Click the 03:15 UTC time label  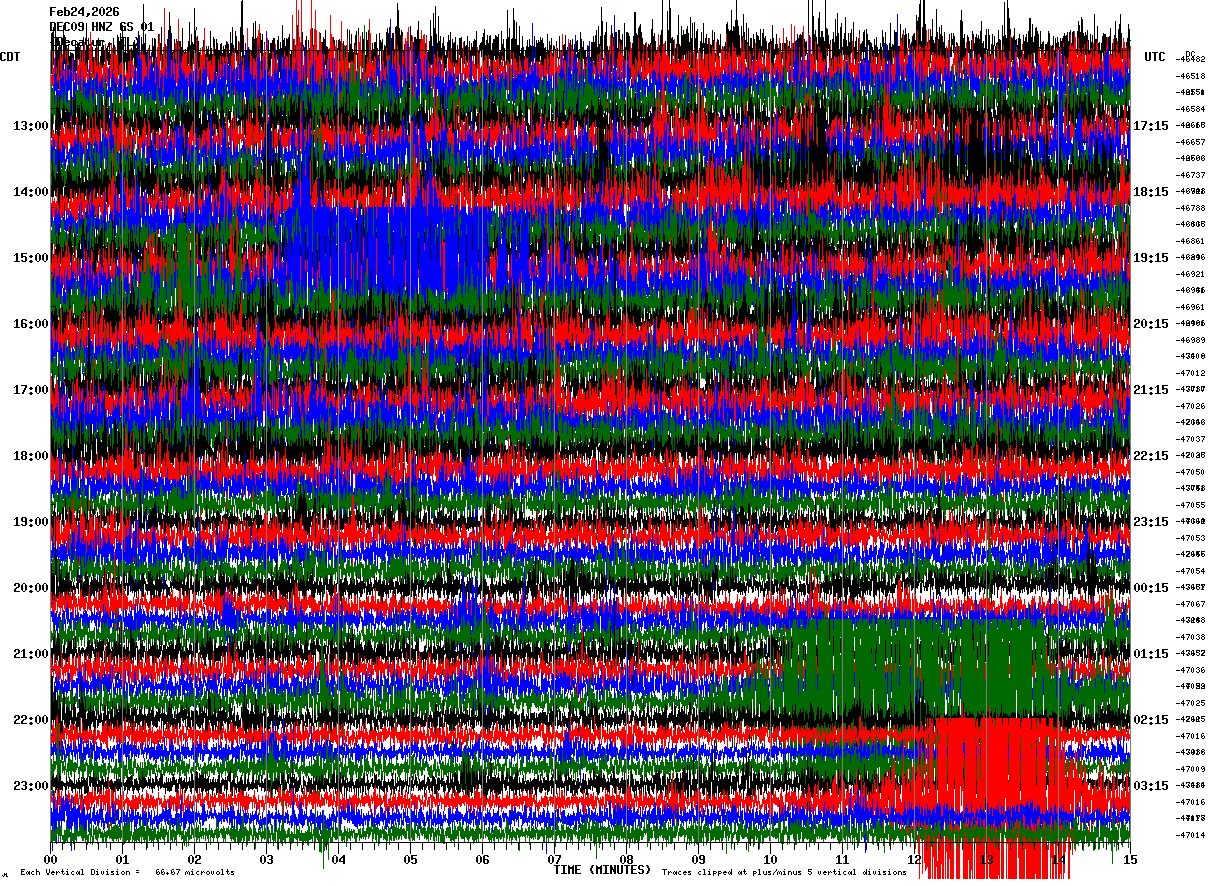(x=1151, y=786)
